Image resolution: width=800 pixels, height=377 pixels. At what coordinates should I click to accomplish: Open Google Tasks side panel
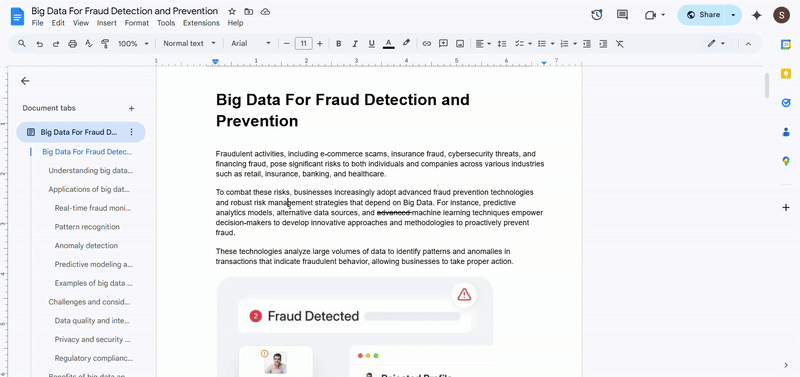click(x=786, y=103)
